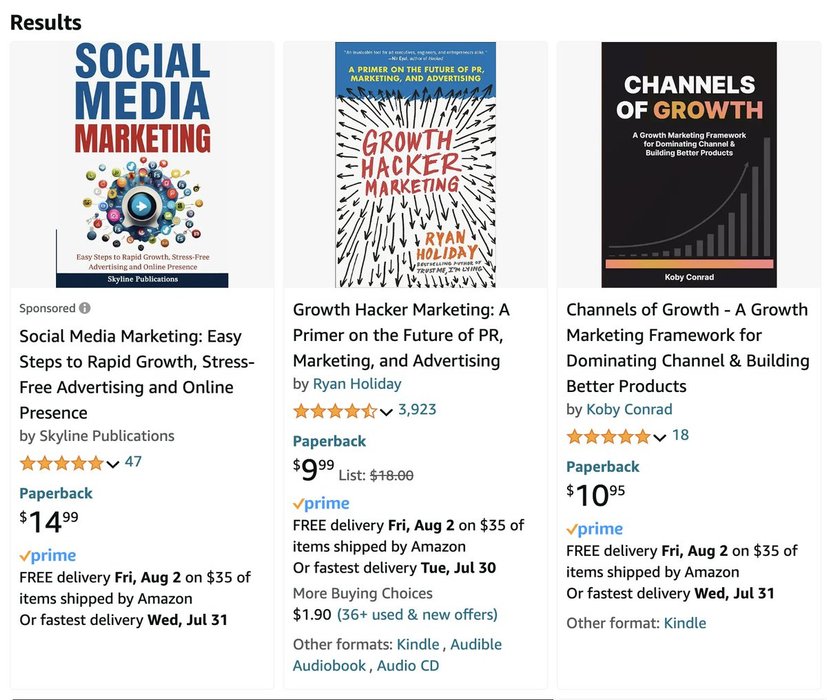Click Prime logo under $10.95 price
Screen dimensions: 827x700
tap(594, 530)
